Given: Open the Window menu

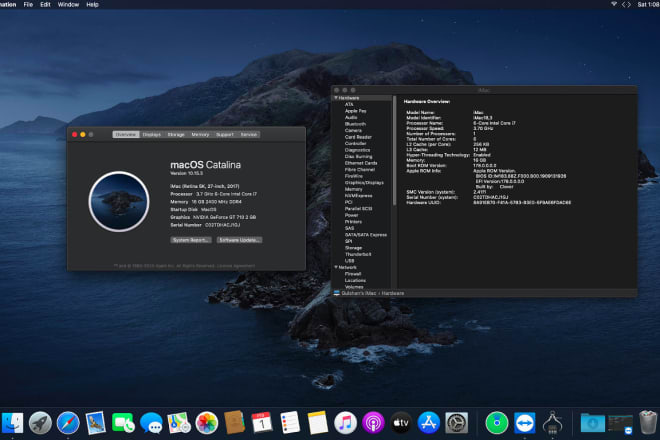Looking at the screenshot, I should click(x=68, y=4).
